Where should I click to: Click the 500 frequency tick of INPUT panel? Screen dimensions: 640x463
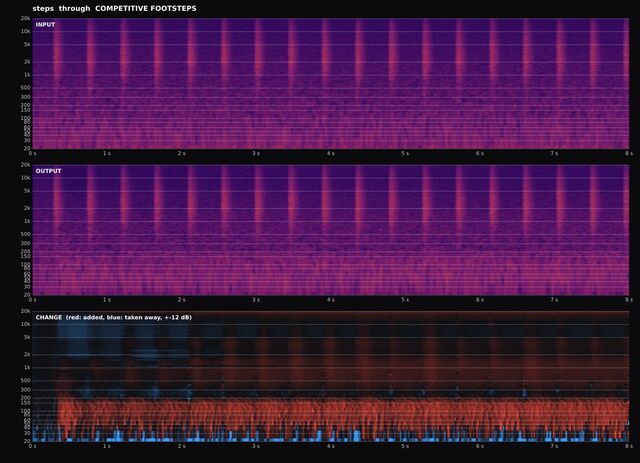(26, 88)
